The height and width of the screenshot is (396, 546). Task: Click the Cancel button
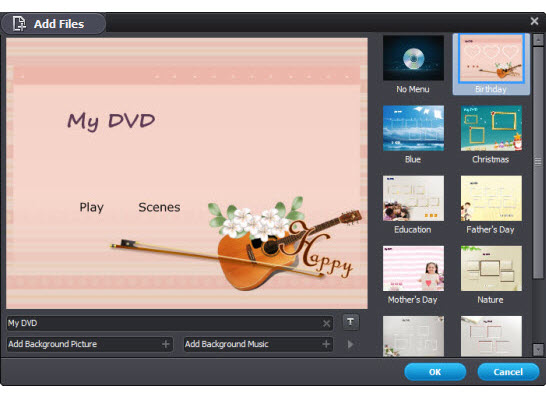point(508,372)
